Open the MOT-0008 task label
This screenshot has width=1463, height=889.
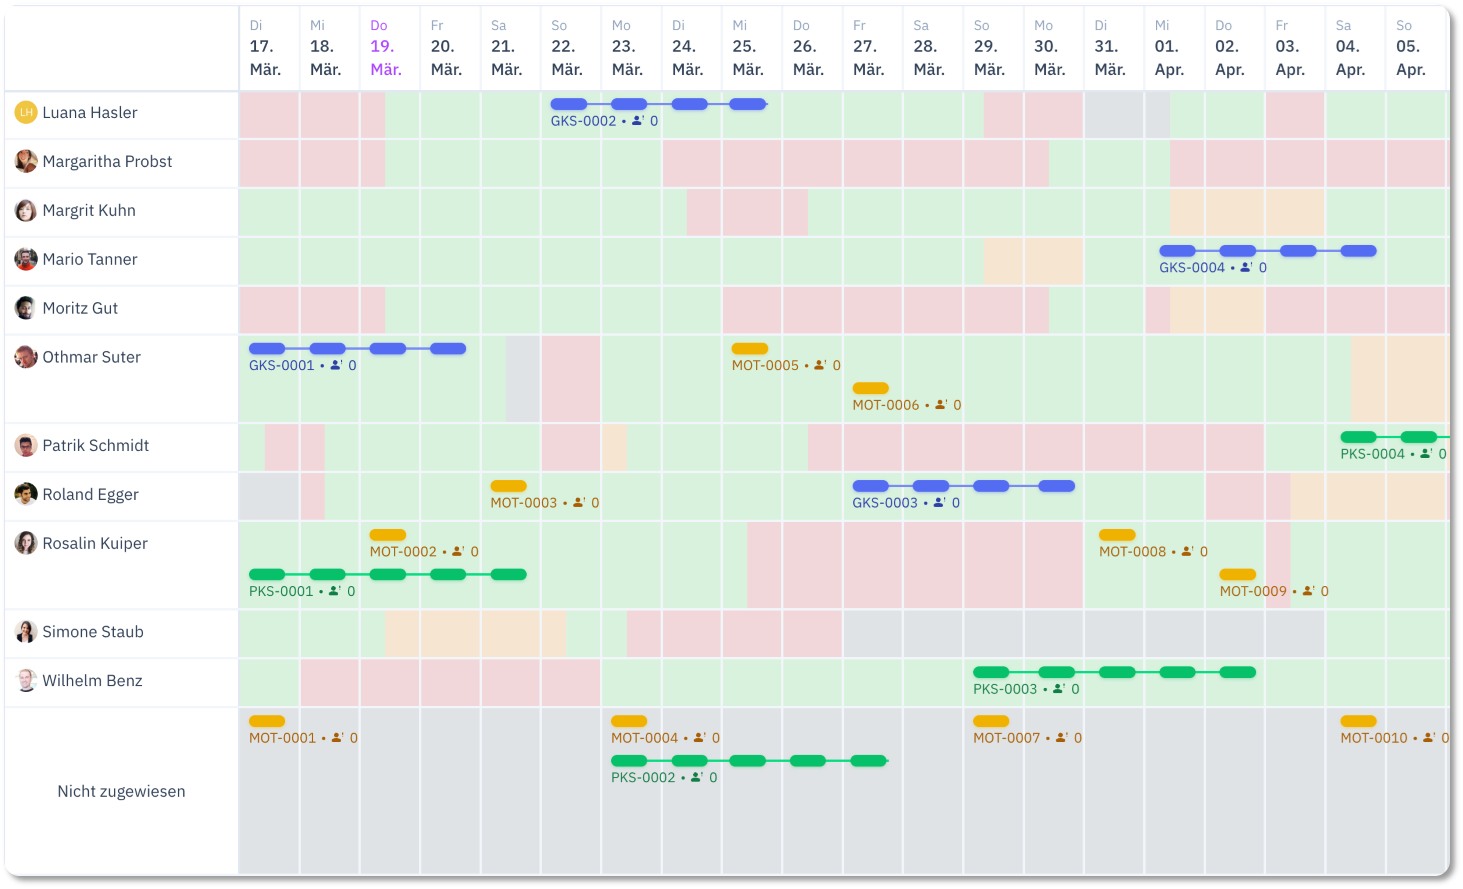(x=1133, y=552)
